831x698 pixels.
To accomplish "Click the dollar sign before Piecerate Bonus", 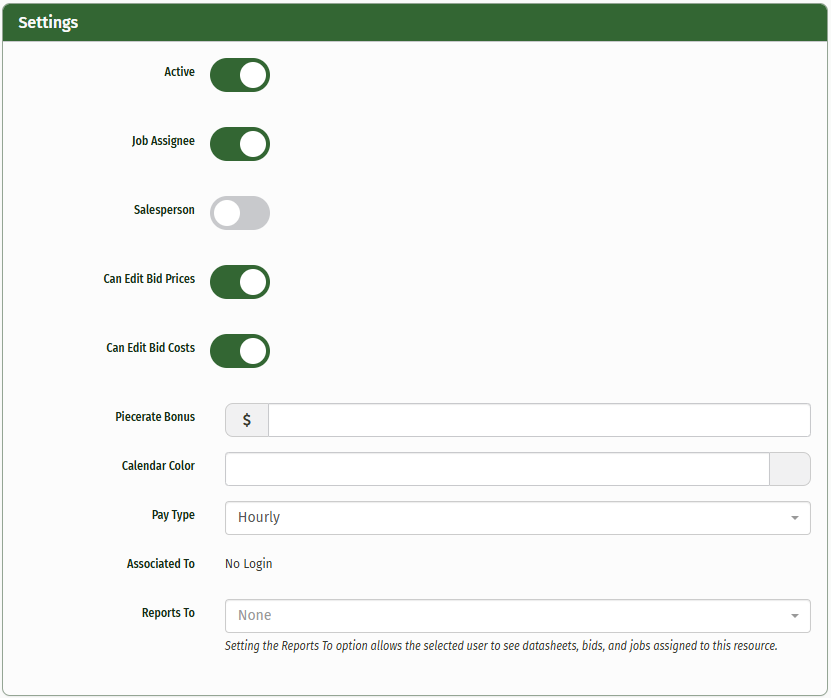I will (247, 420).
